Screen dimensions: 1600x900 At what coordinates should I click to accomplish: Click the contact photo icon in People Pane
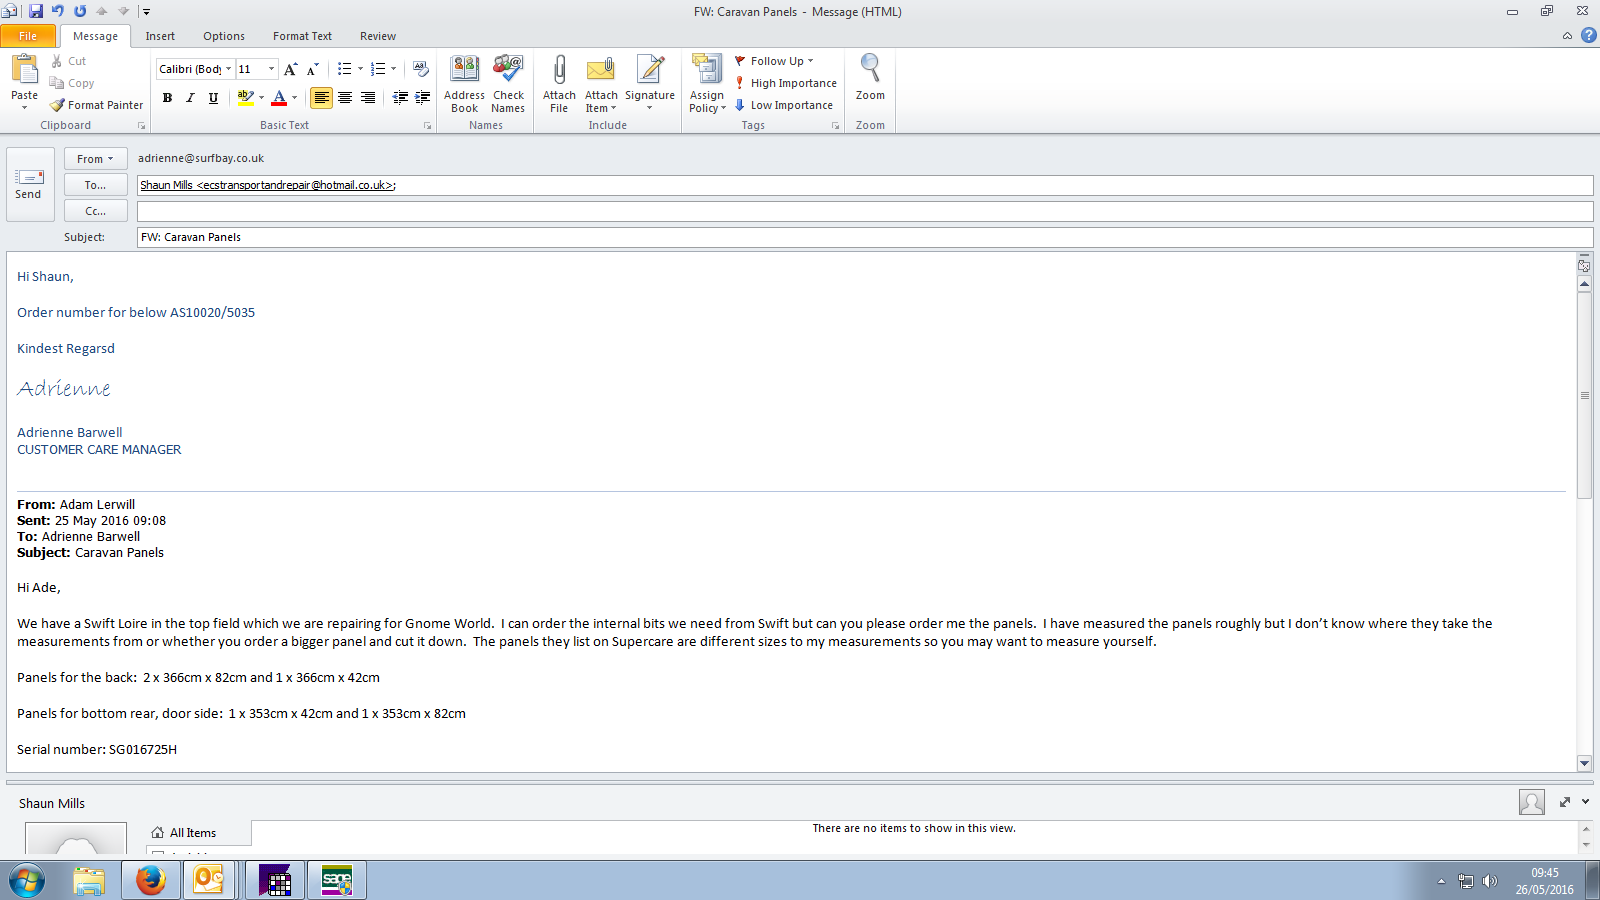[x=1531, y=802]
